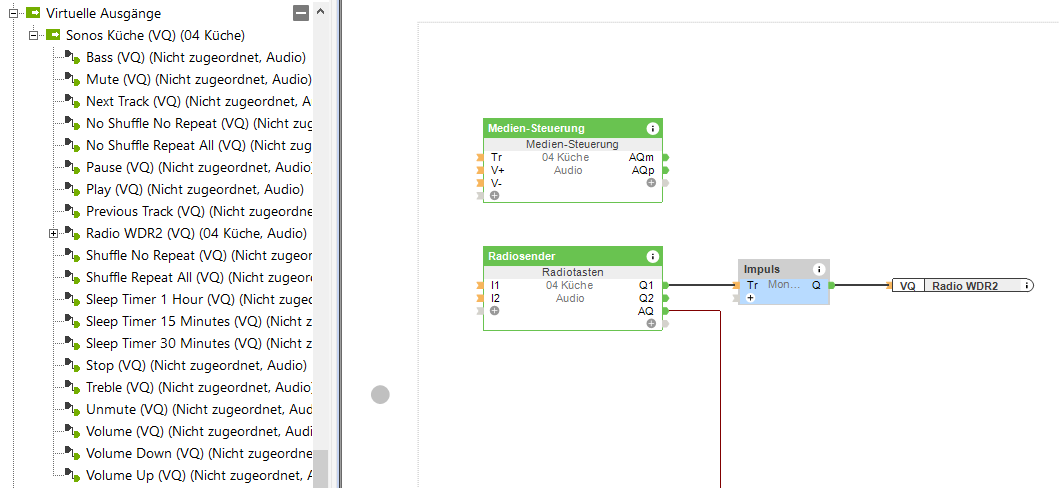Collapse the Sonos Küche tree node
This screenshot has height=488, width=1059.
(33, 35)
